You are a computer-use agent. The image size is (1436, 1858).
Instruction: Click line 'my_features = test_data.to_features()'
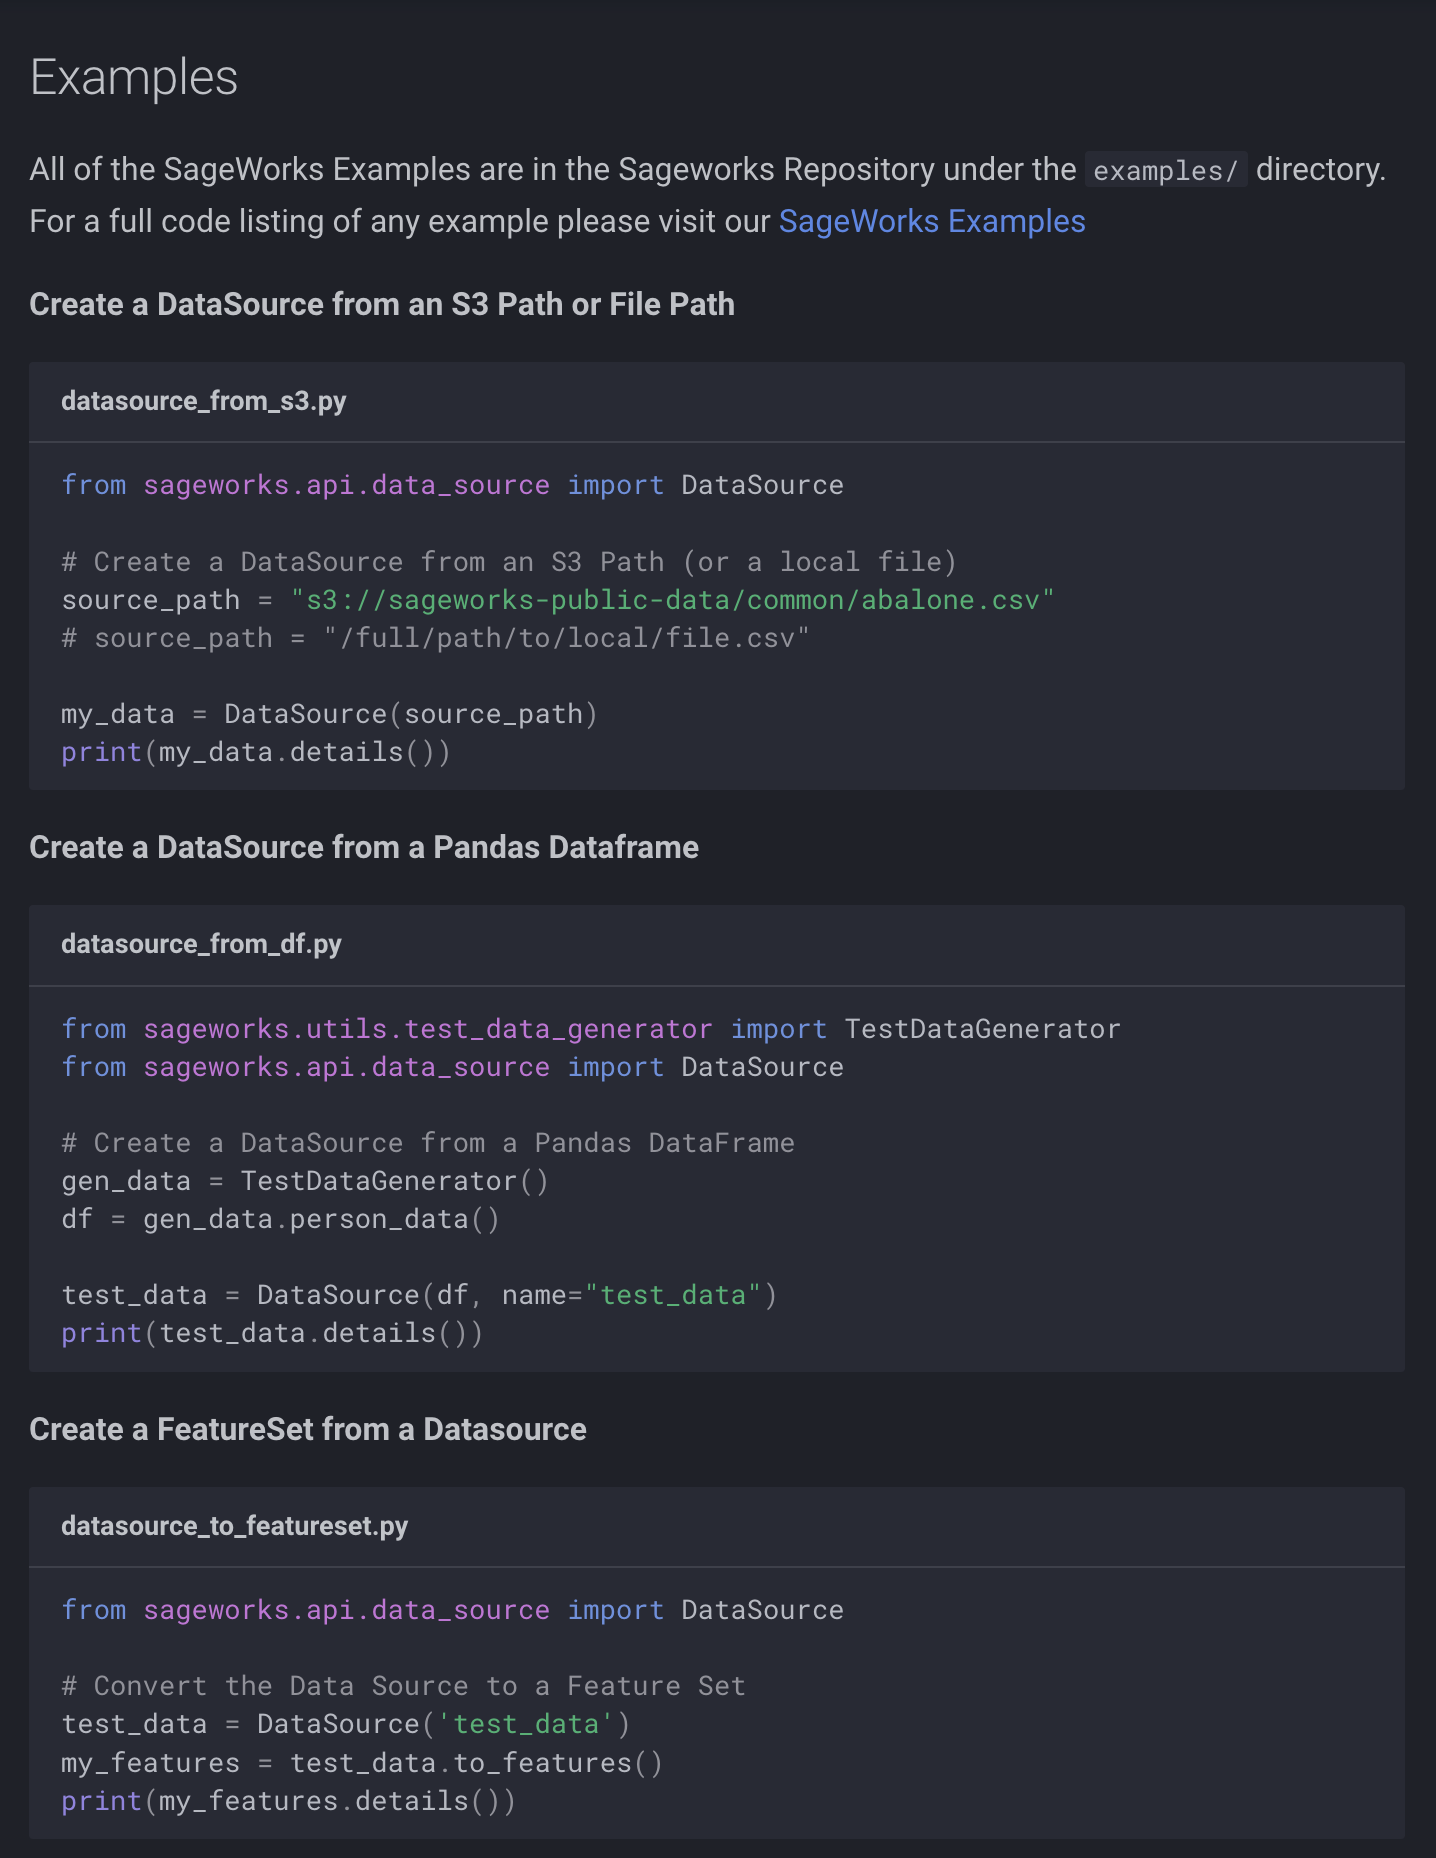pyautogui.click(x=362, y=1762)
